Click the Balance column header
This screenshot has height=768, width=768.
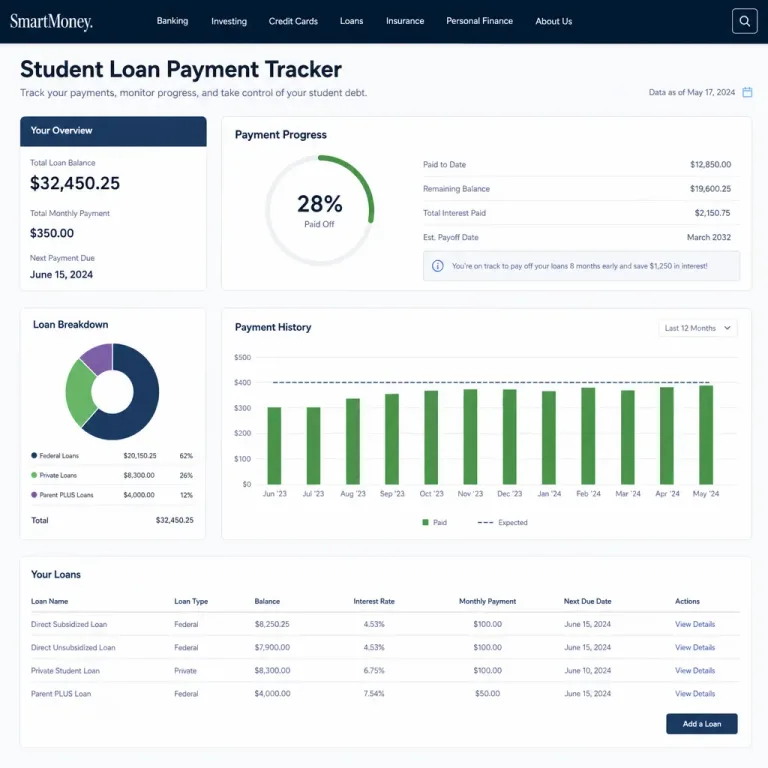(267, 601)
